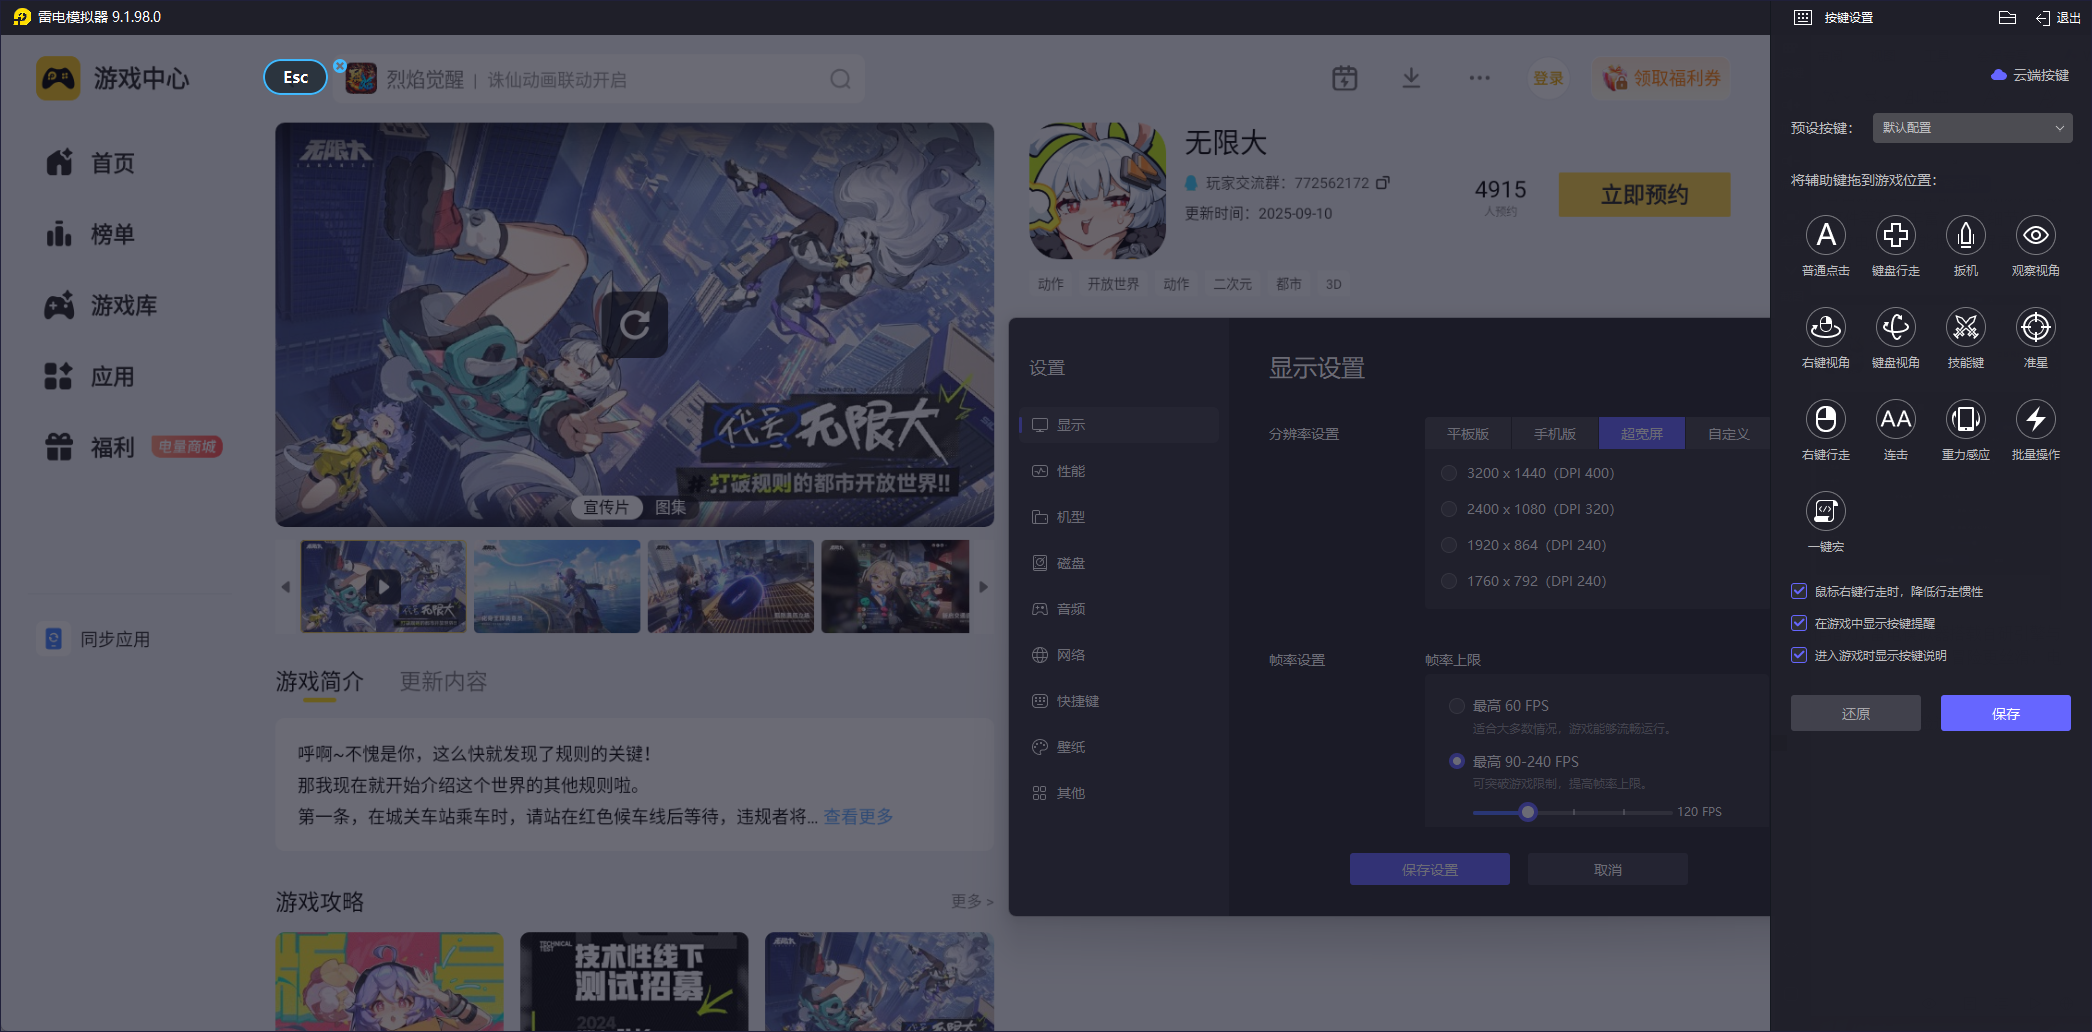The width and height of the screenshot is (2092, 1032).
Task: Open 应用 apps in sidebar
Action: (90, 376)
